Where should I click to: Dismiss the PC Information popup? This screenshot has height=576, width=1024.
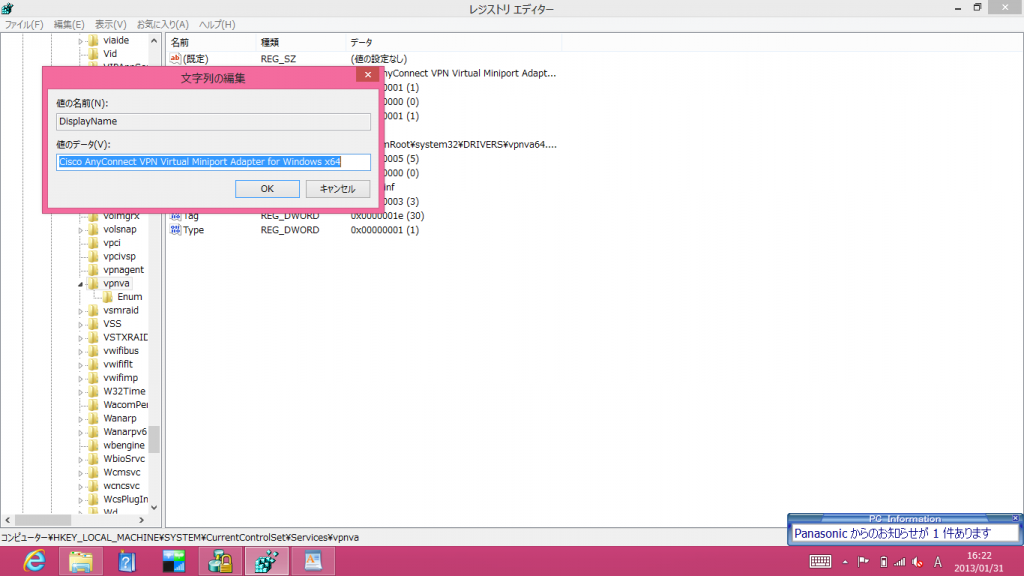(x=1016, y=519)
